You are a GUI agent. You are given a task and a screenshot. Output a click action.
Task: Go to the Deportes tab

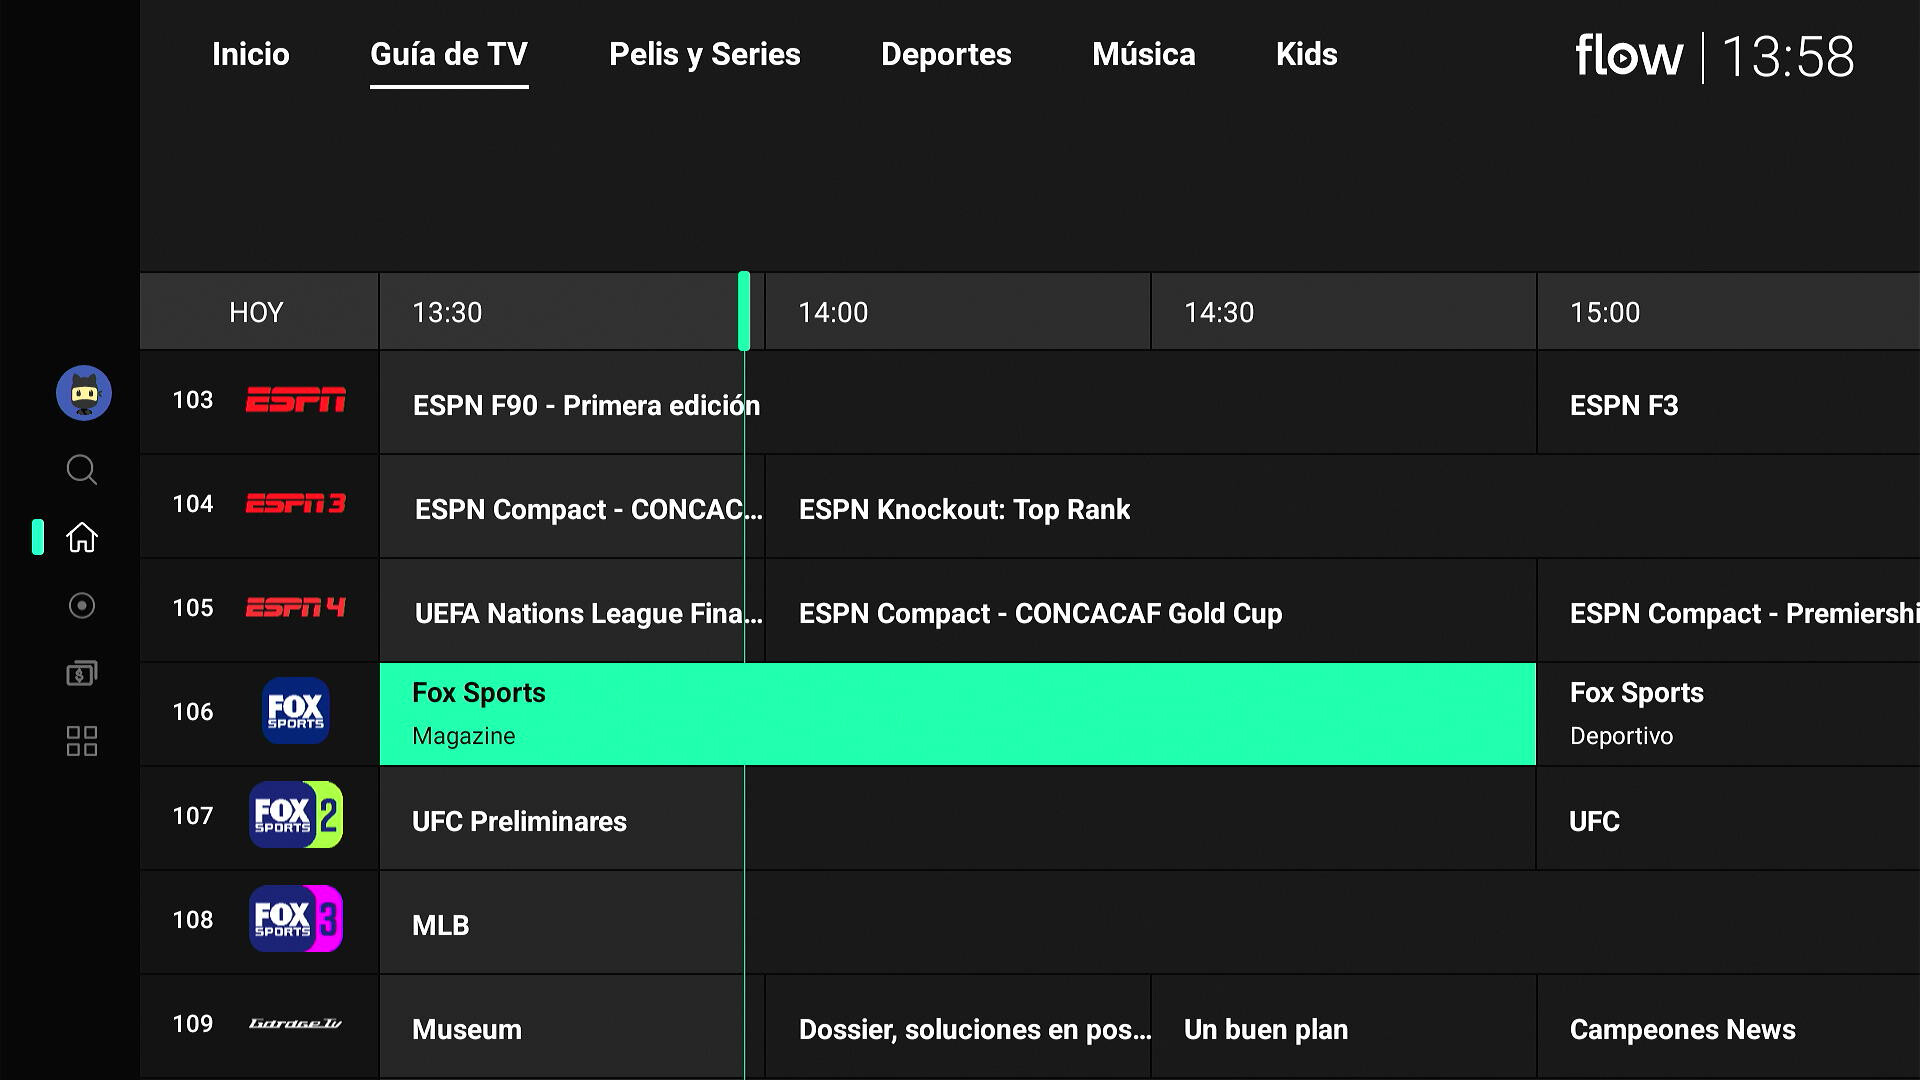946,54
